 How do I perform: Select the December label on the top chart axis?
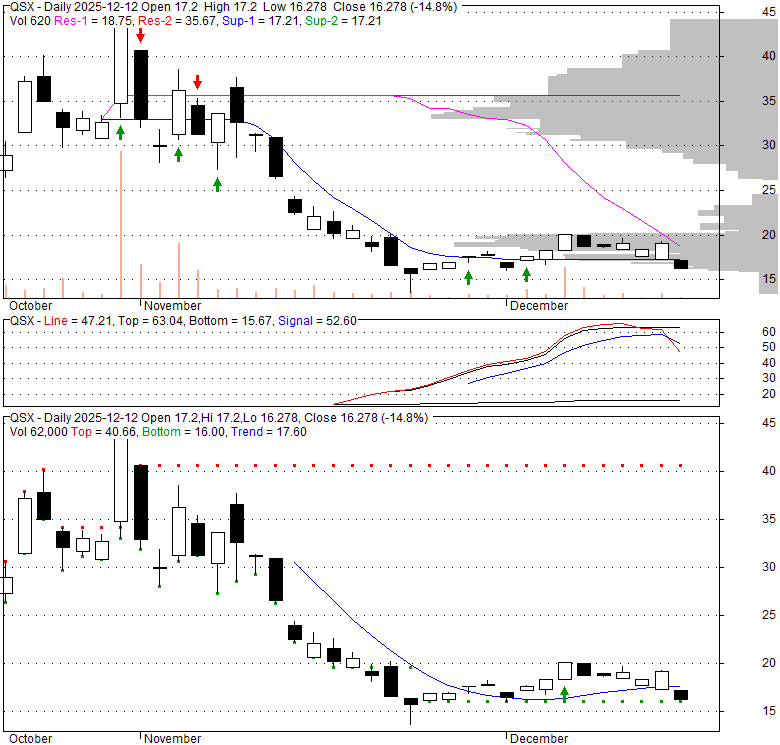[x=539, y=306]
